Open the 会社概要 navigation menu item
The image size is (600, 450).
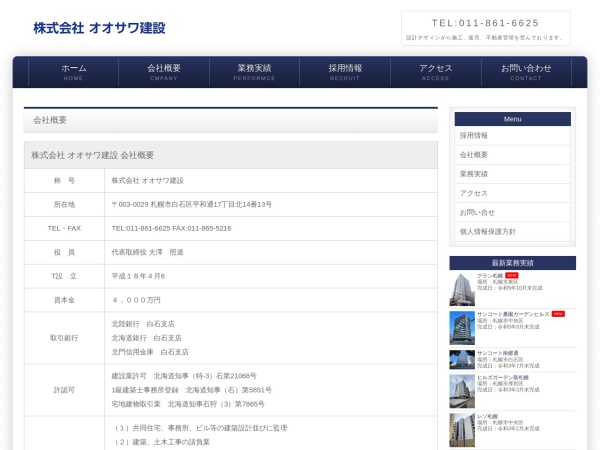pos(164,72)
